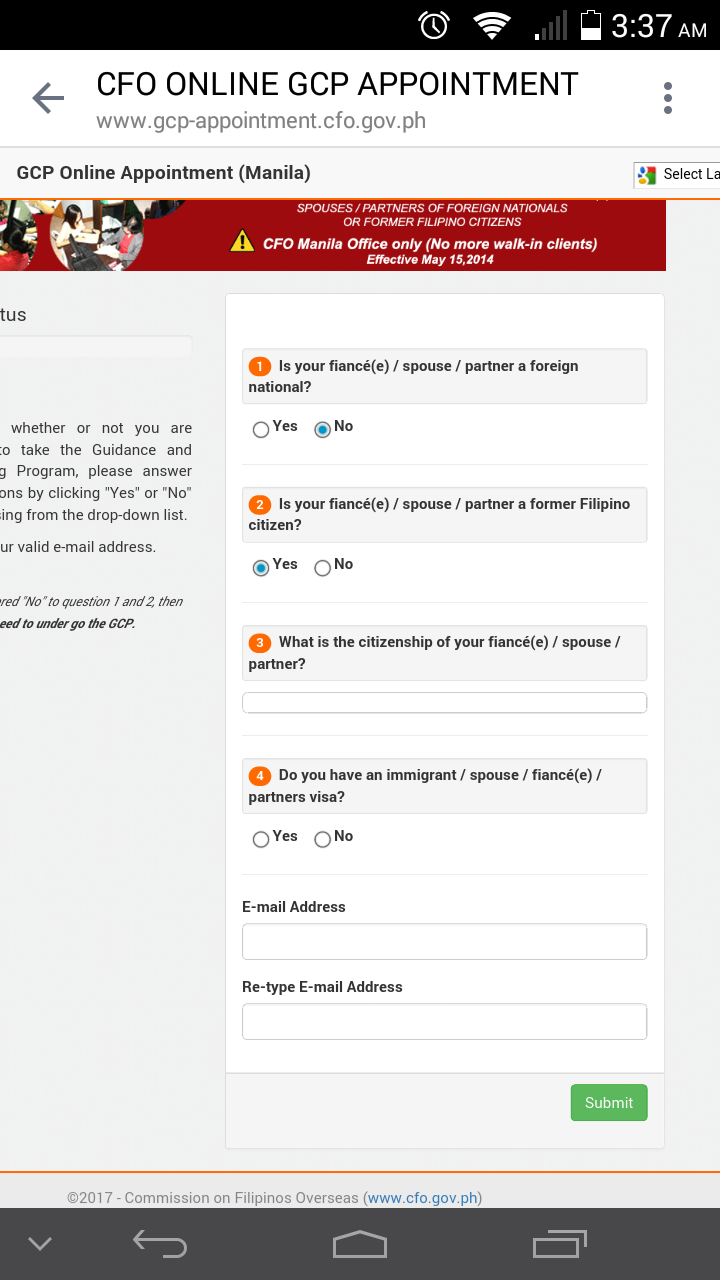
Task: Tap the CFO ONLINE GCP APPOINTMENT title
Action: pyautogui.click(x=337, y=85)
